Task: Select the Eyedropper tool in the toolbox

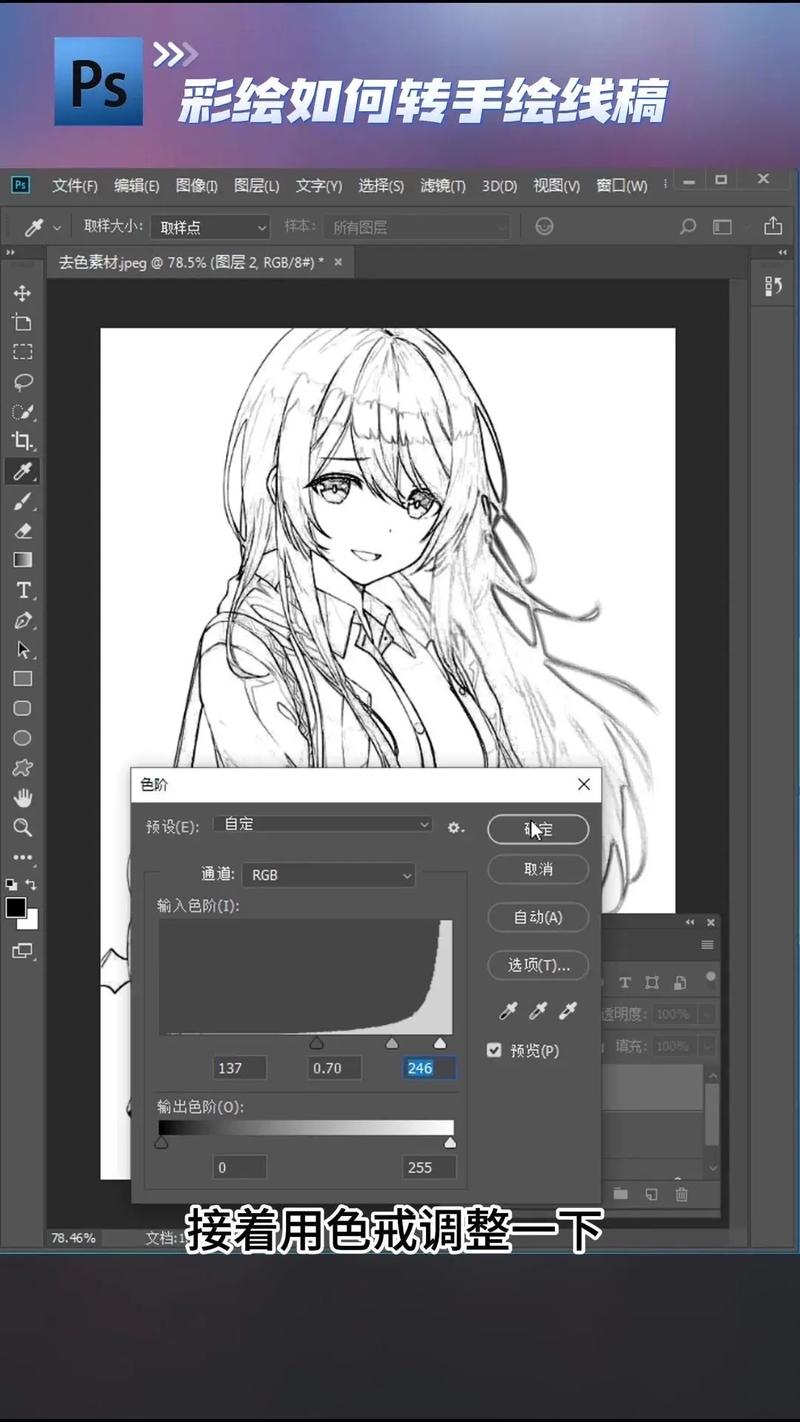Action: coord(22,471)
